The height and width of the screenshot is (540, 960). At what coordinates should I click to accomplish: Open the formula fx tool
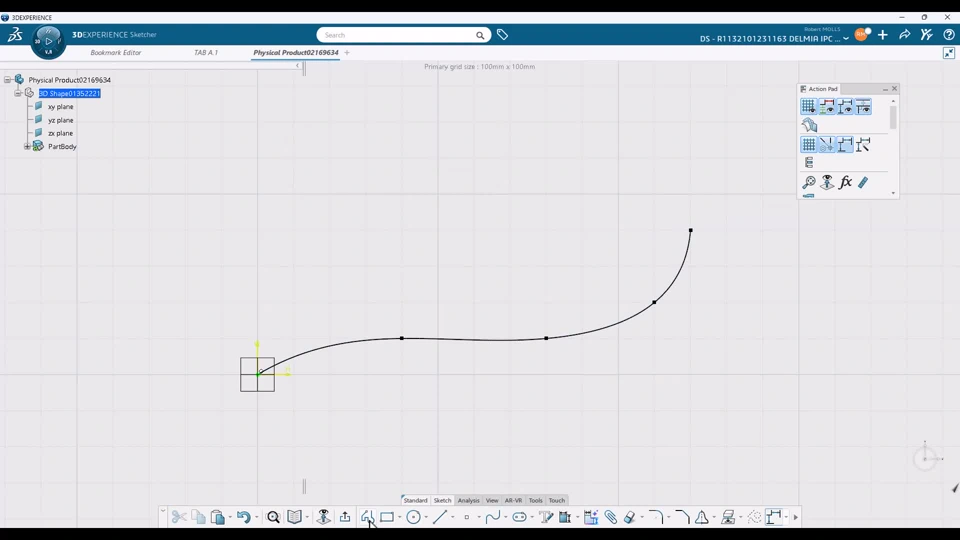845,182
